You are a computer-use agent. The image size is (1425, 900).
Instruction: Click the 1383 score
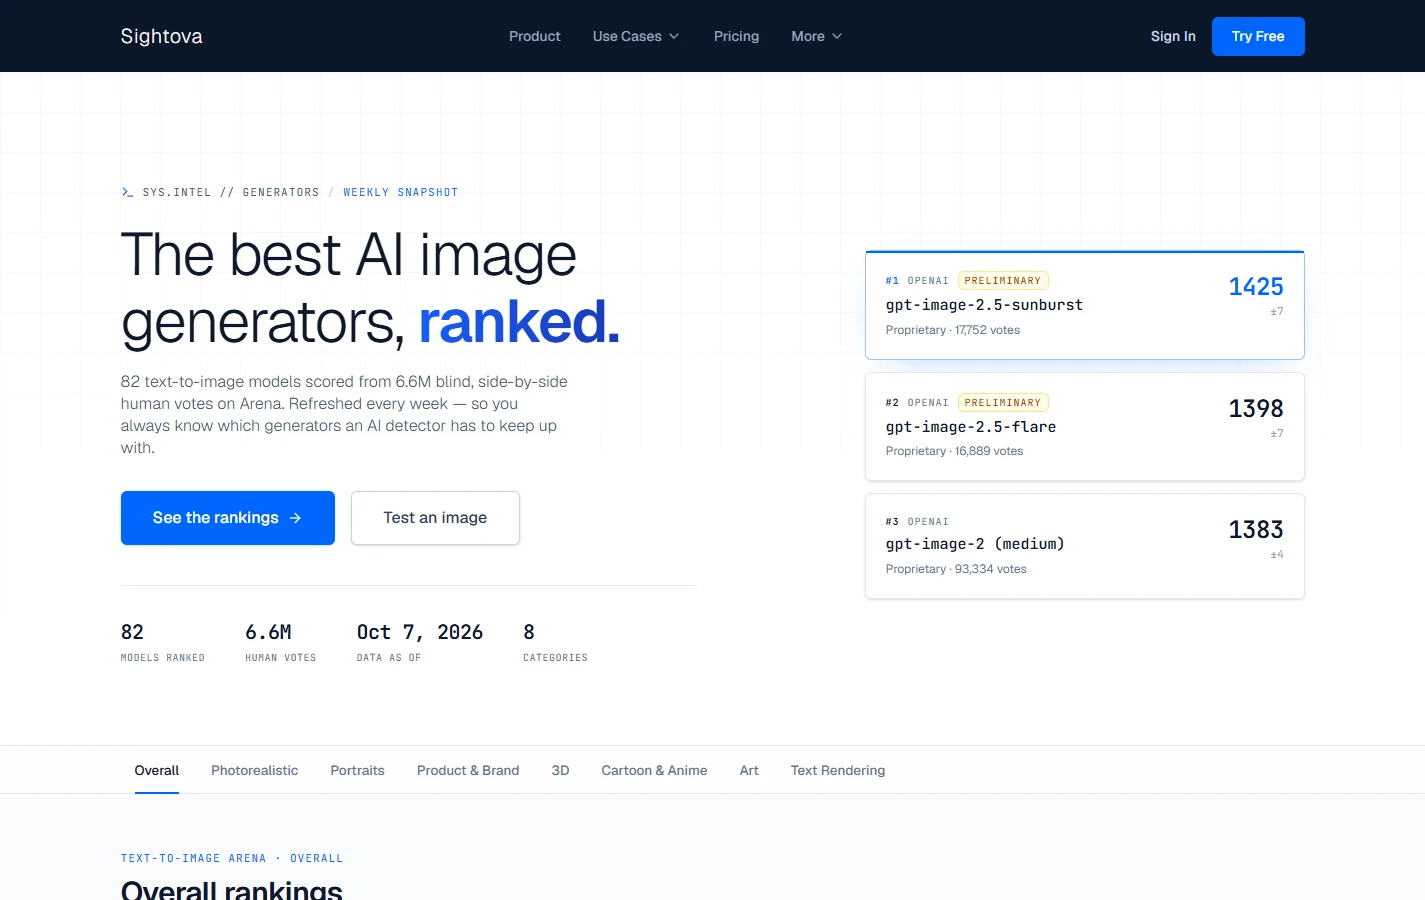pos(1256,530)
